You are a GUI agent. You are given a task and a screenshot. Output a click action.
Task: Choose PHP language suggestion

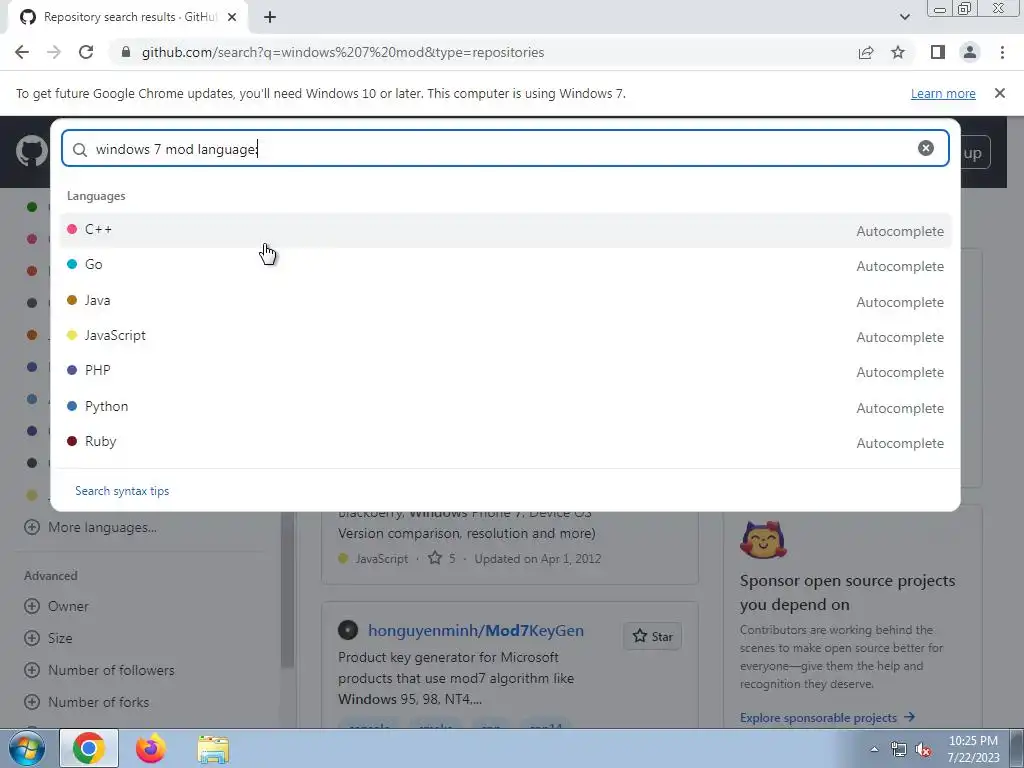(505, 371)
